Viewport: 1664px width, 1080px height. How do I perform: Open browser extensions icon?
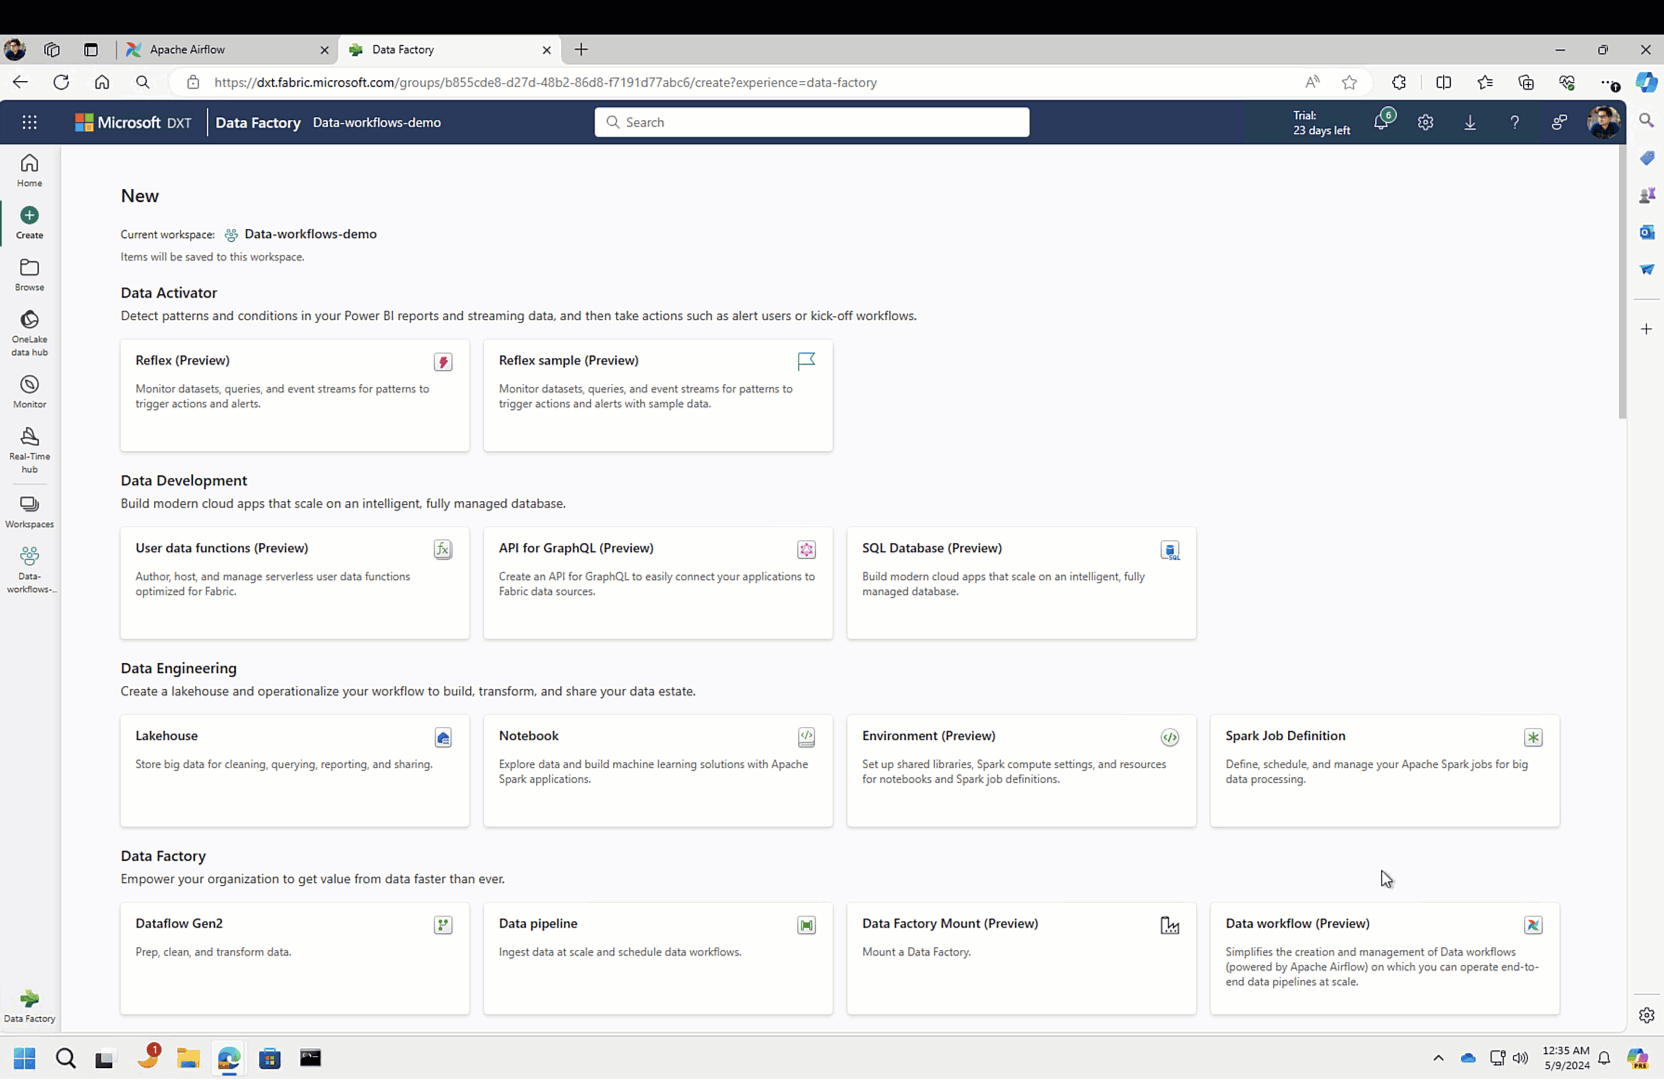click(x=1399, y=82)
